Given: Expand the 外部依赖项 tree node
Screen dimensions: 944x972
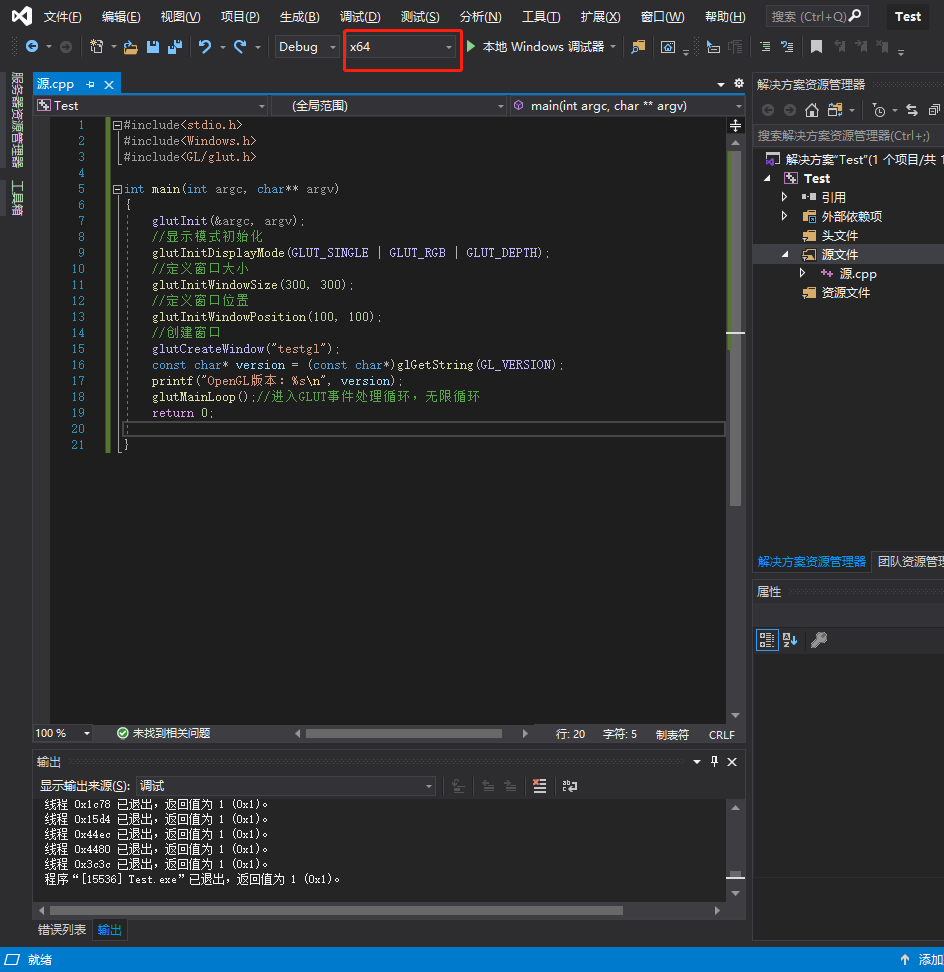Looking at the screenshot, I should coord(785,216).
